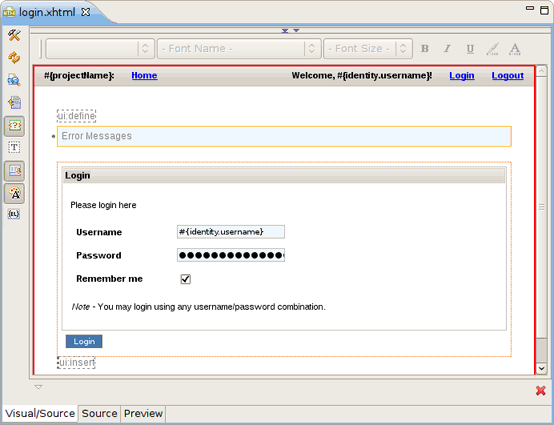Click the Note about username/password combination
Screen dimensions: 554x425
coord(199,307)
